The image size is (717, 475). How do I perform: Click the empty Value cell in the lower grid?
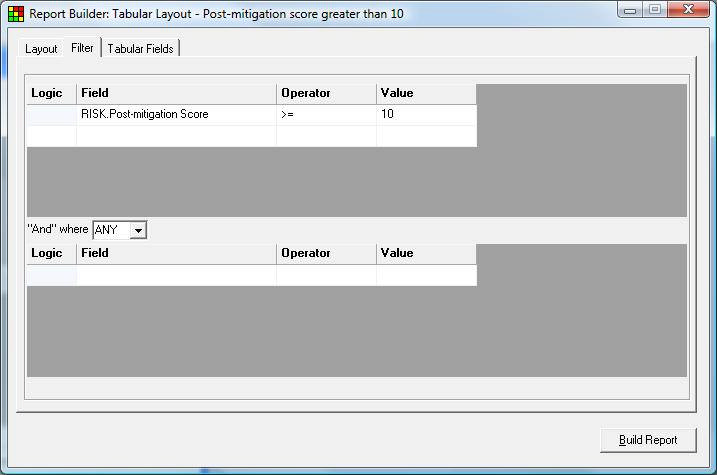[x=427, y=276]
